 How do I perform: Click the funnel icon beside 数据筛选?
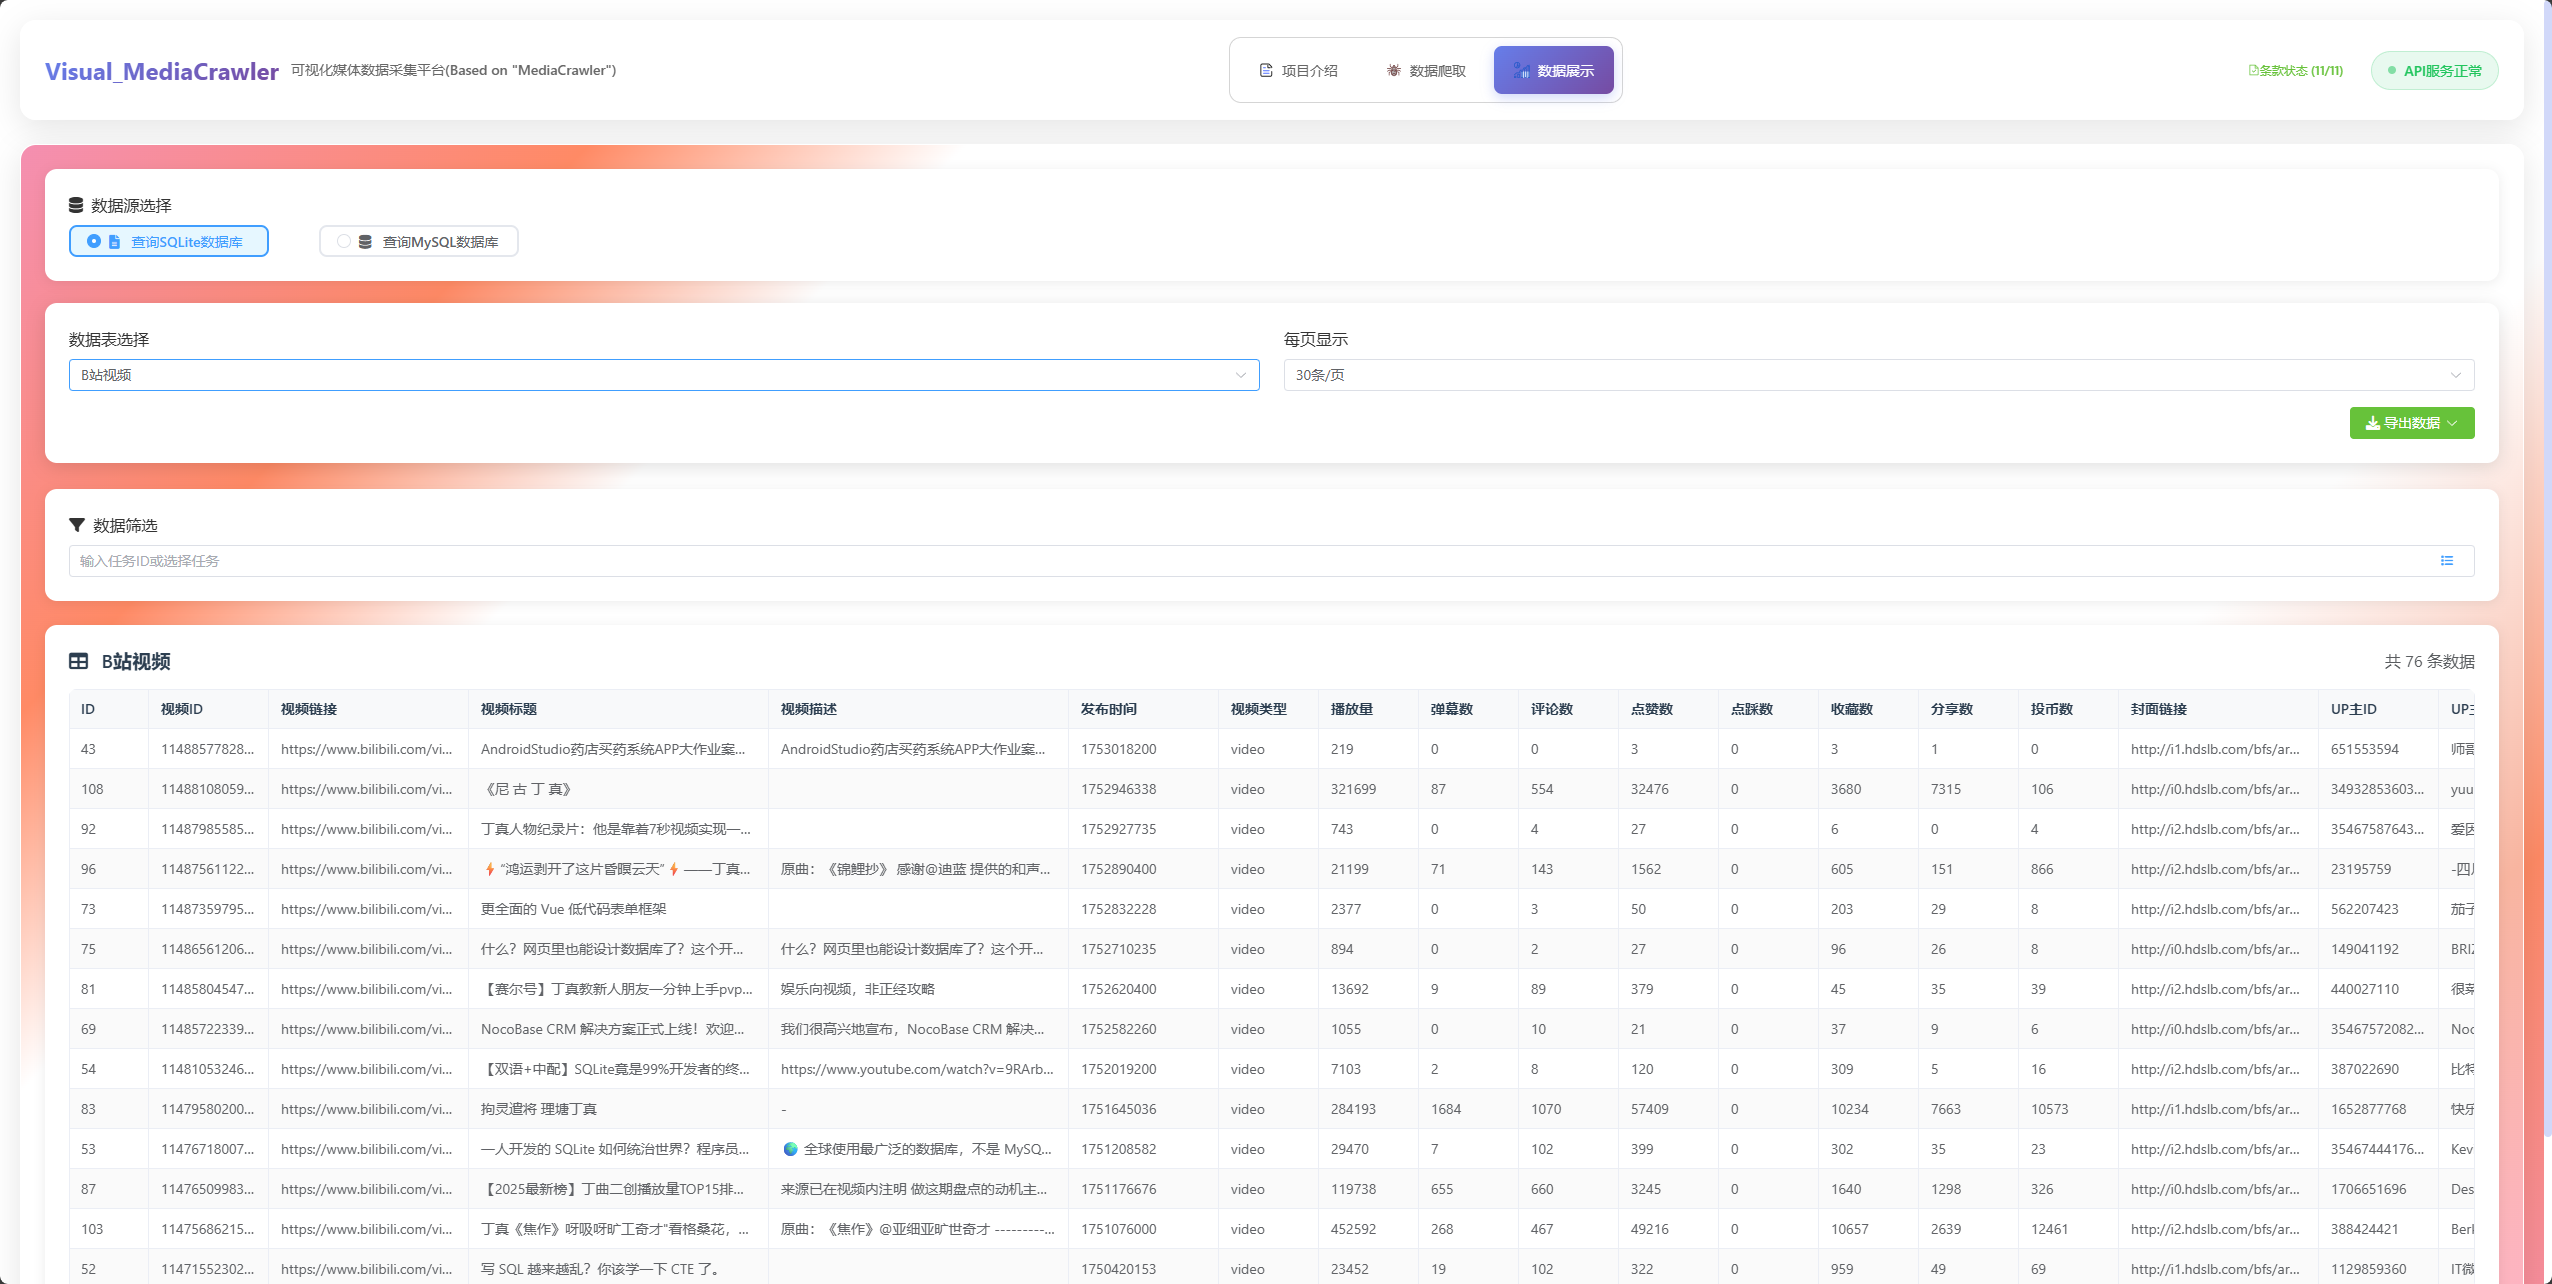click(x=76, y=525)
